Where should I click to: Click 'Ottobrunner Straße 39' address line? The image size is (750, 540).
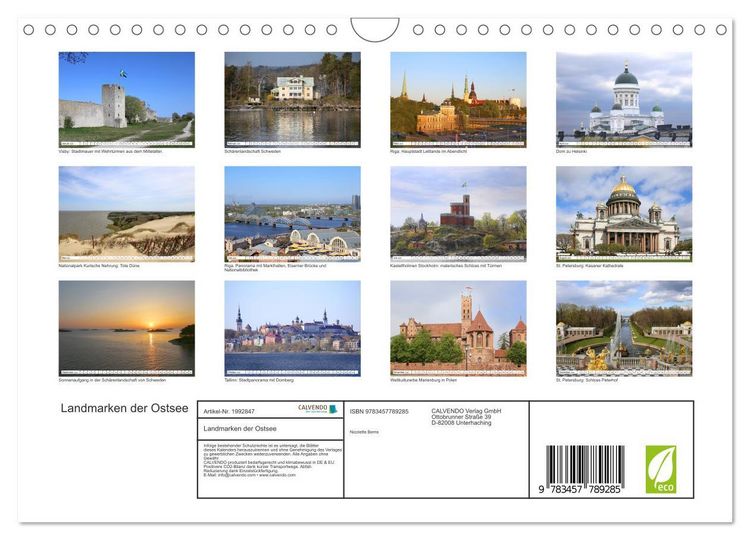461,417
